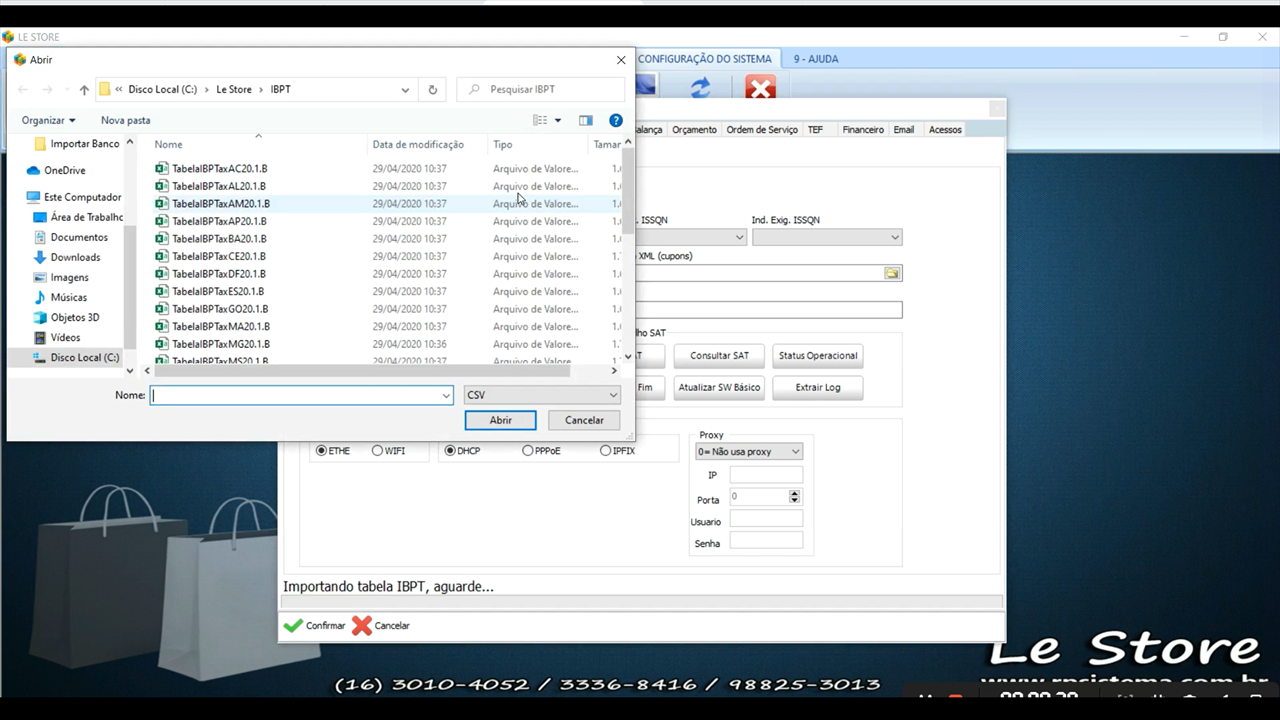Click the blue refresh toolbar icon
Viewport: 1280px width, 720px height.
pyautogui.click(x=701, y=88)
